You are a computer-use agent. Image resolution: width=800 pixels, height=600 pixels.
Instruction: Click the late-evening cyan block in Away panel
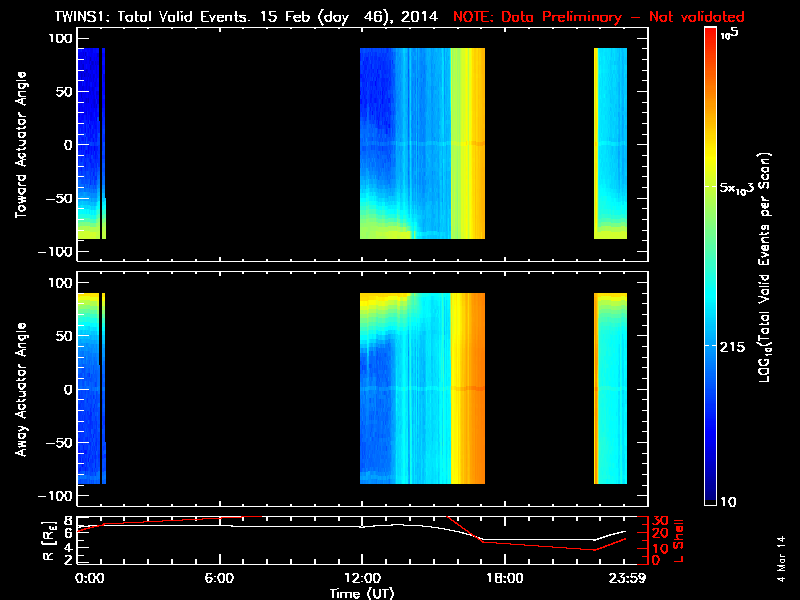611,388
